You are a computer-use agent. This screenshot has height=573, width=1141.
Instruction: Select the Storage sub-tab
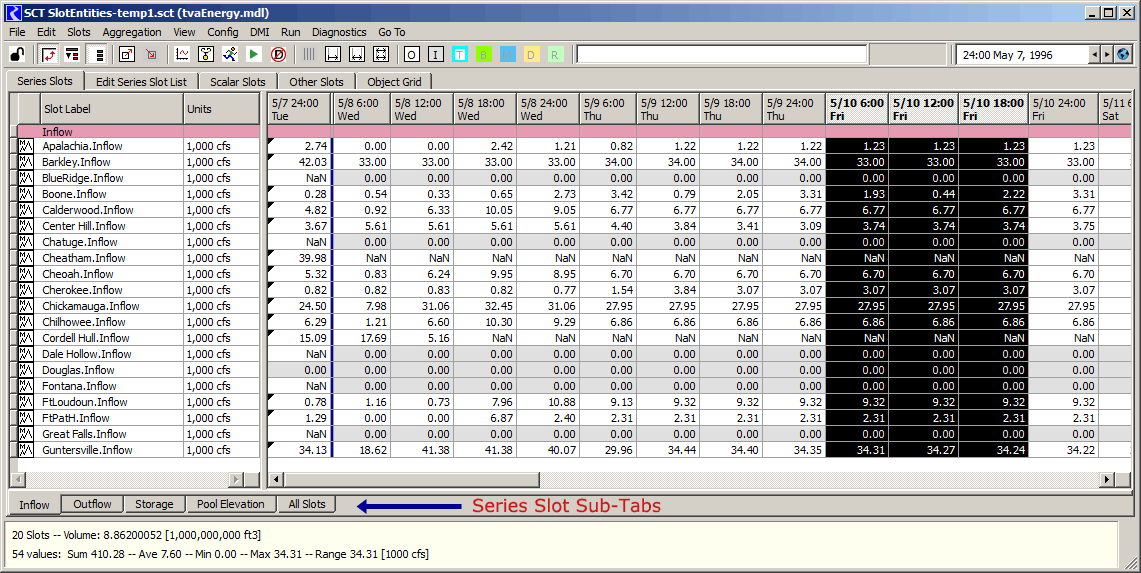click(x=154, y=504)
